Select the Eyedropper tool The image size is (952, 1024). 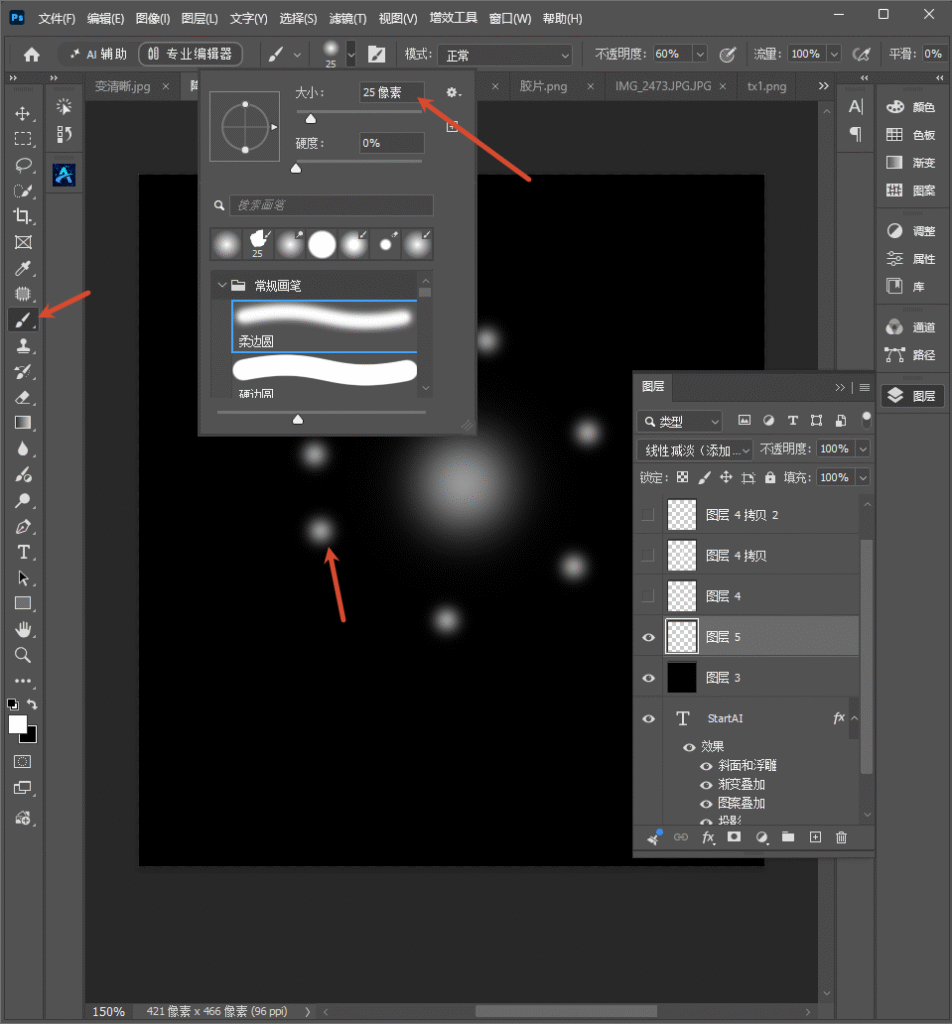point(23,268)
